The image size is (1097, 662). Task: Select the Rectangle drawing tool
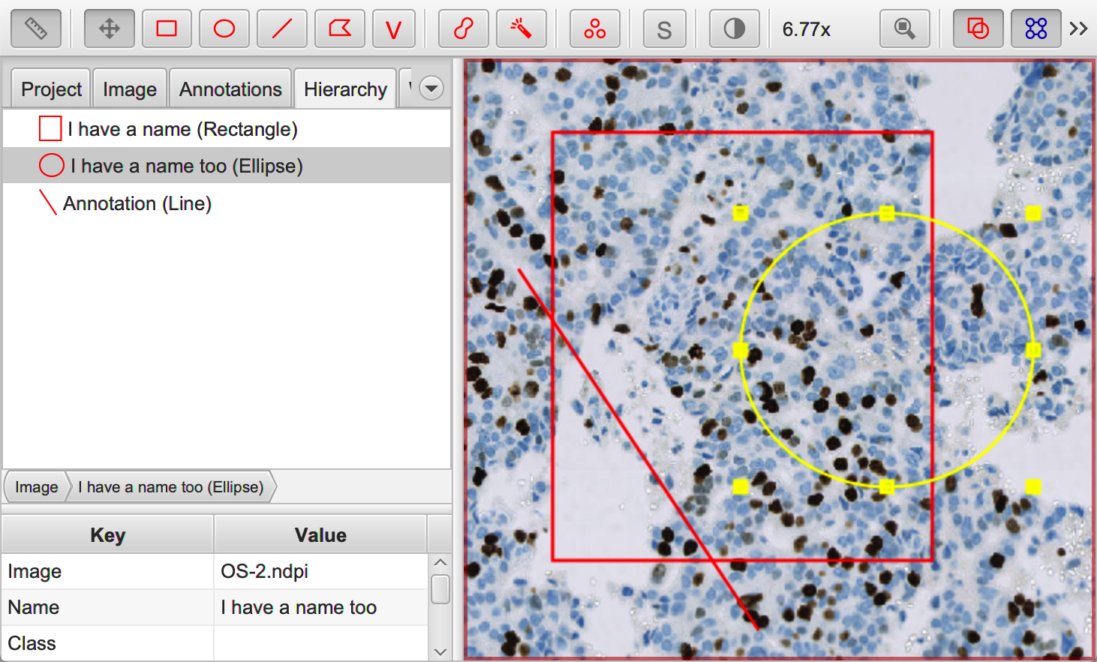[x=167, y=29]
